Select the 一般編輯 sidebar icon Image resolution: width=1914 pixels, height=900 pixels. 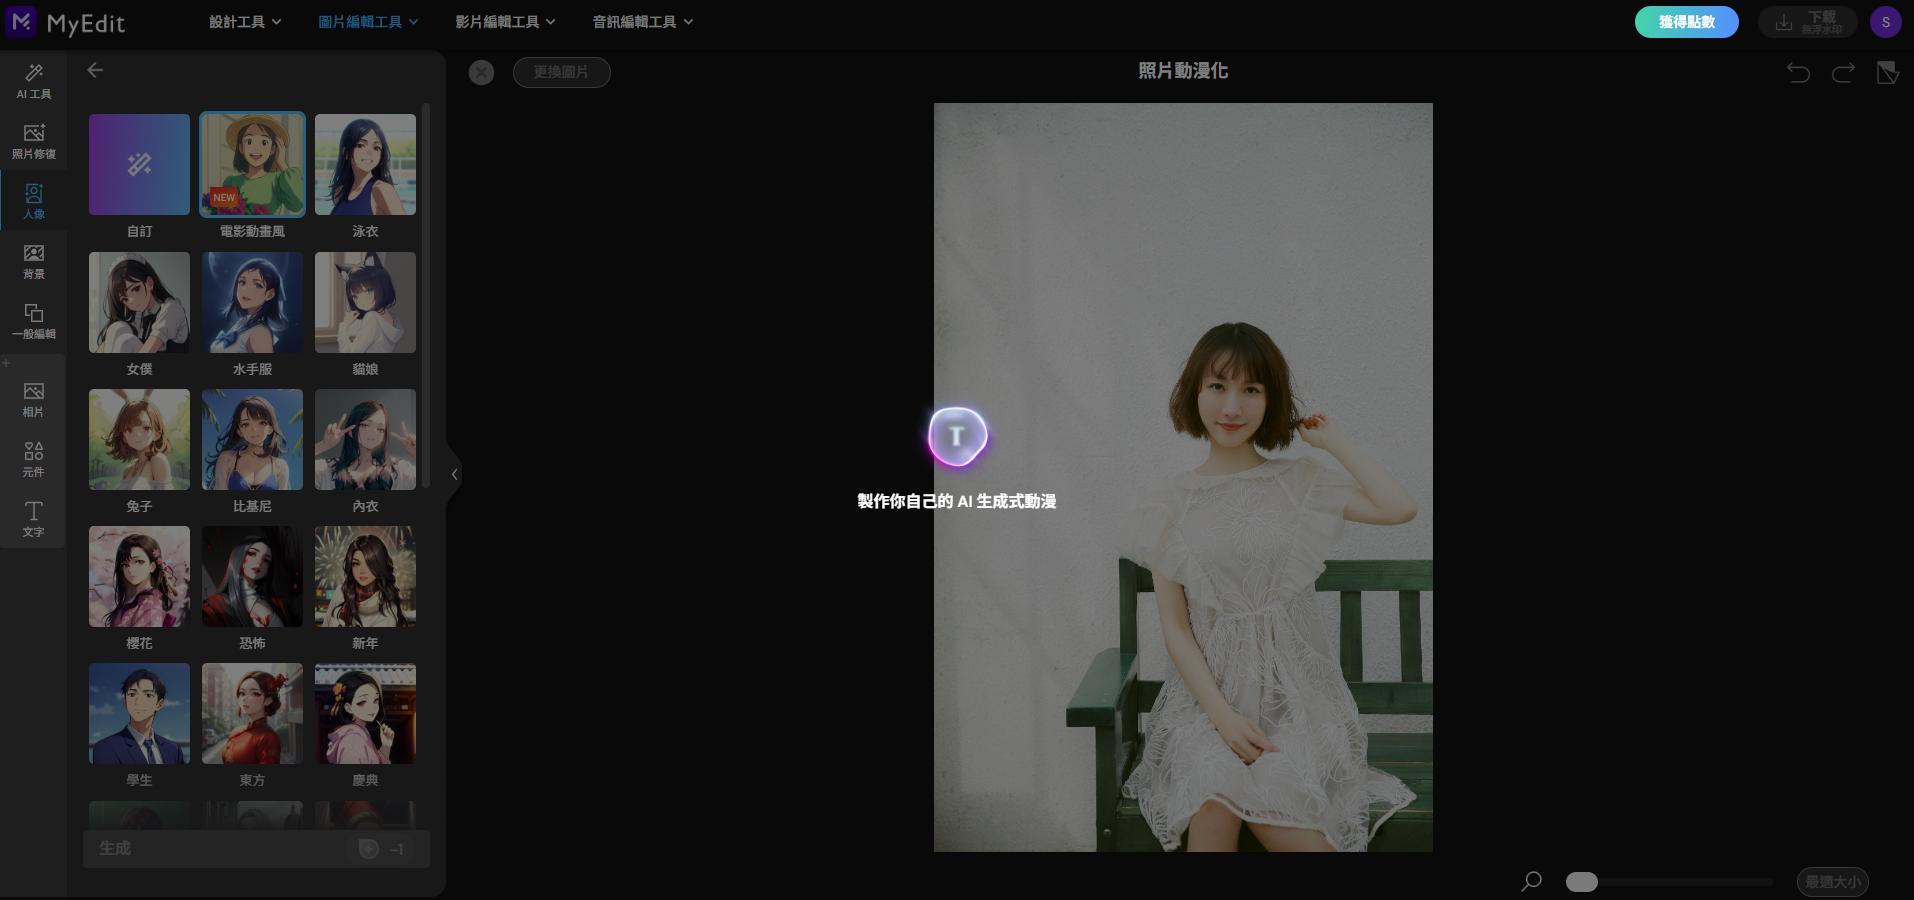point(33,321)
